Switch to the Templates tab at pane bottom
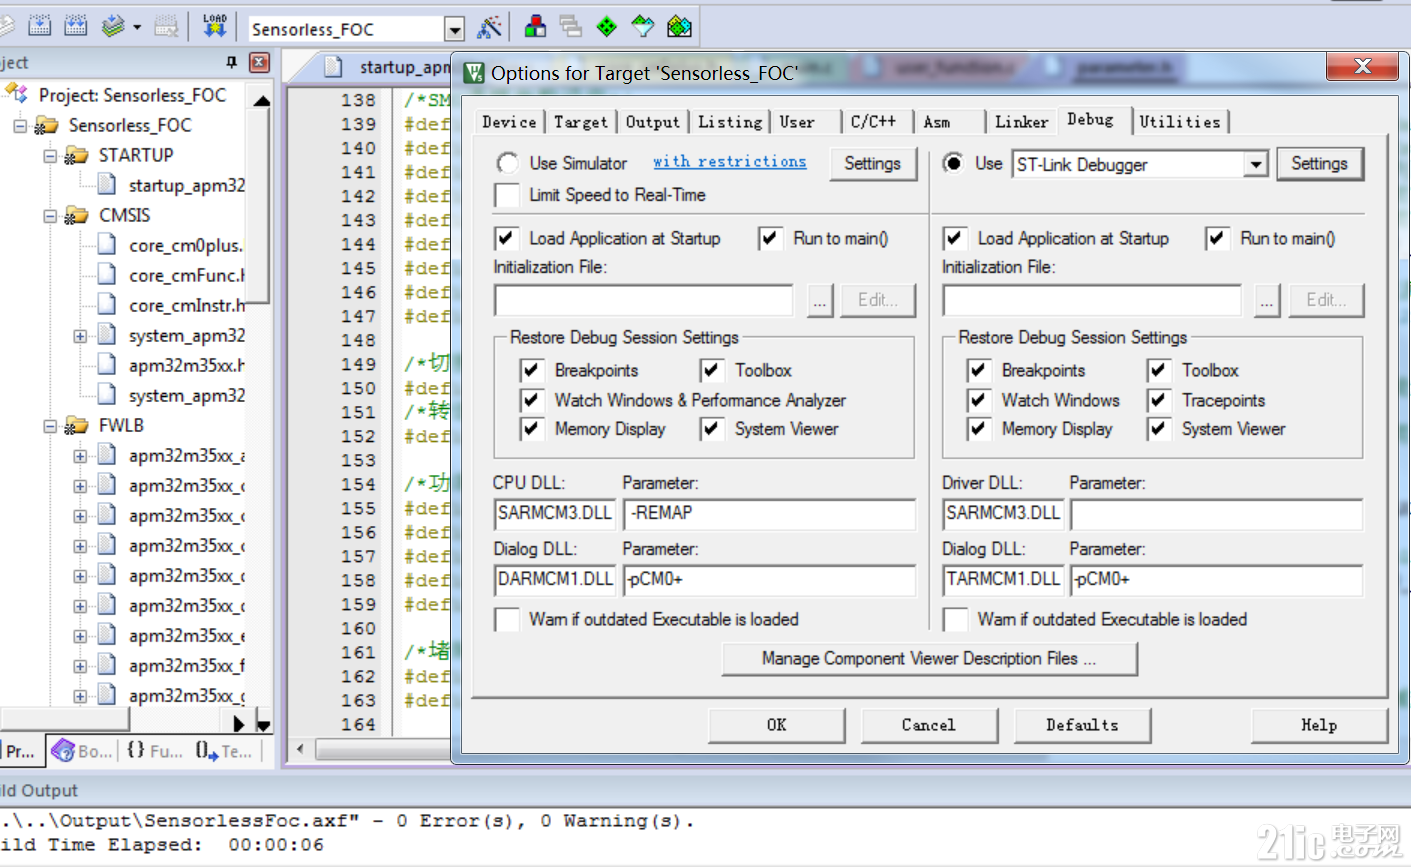Screen dimensions: 1411x867 click(223, 750)
